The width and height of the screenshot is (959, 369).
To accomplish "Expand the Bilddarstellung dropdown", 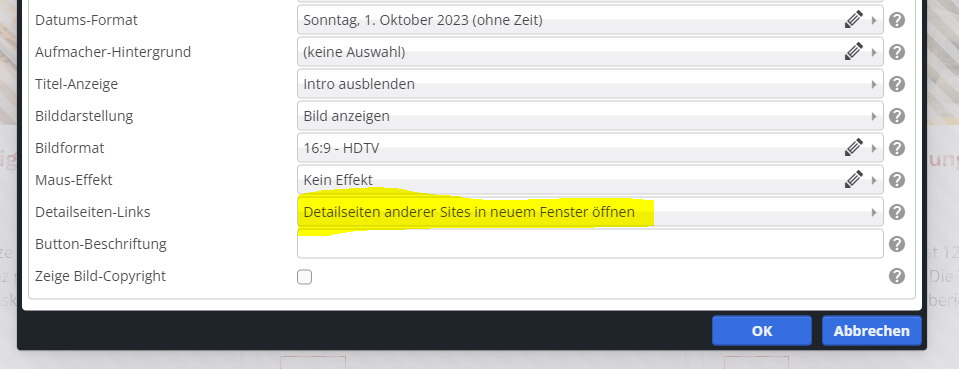I will pos(590,116).
